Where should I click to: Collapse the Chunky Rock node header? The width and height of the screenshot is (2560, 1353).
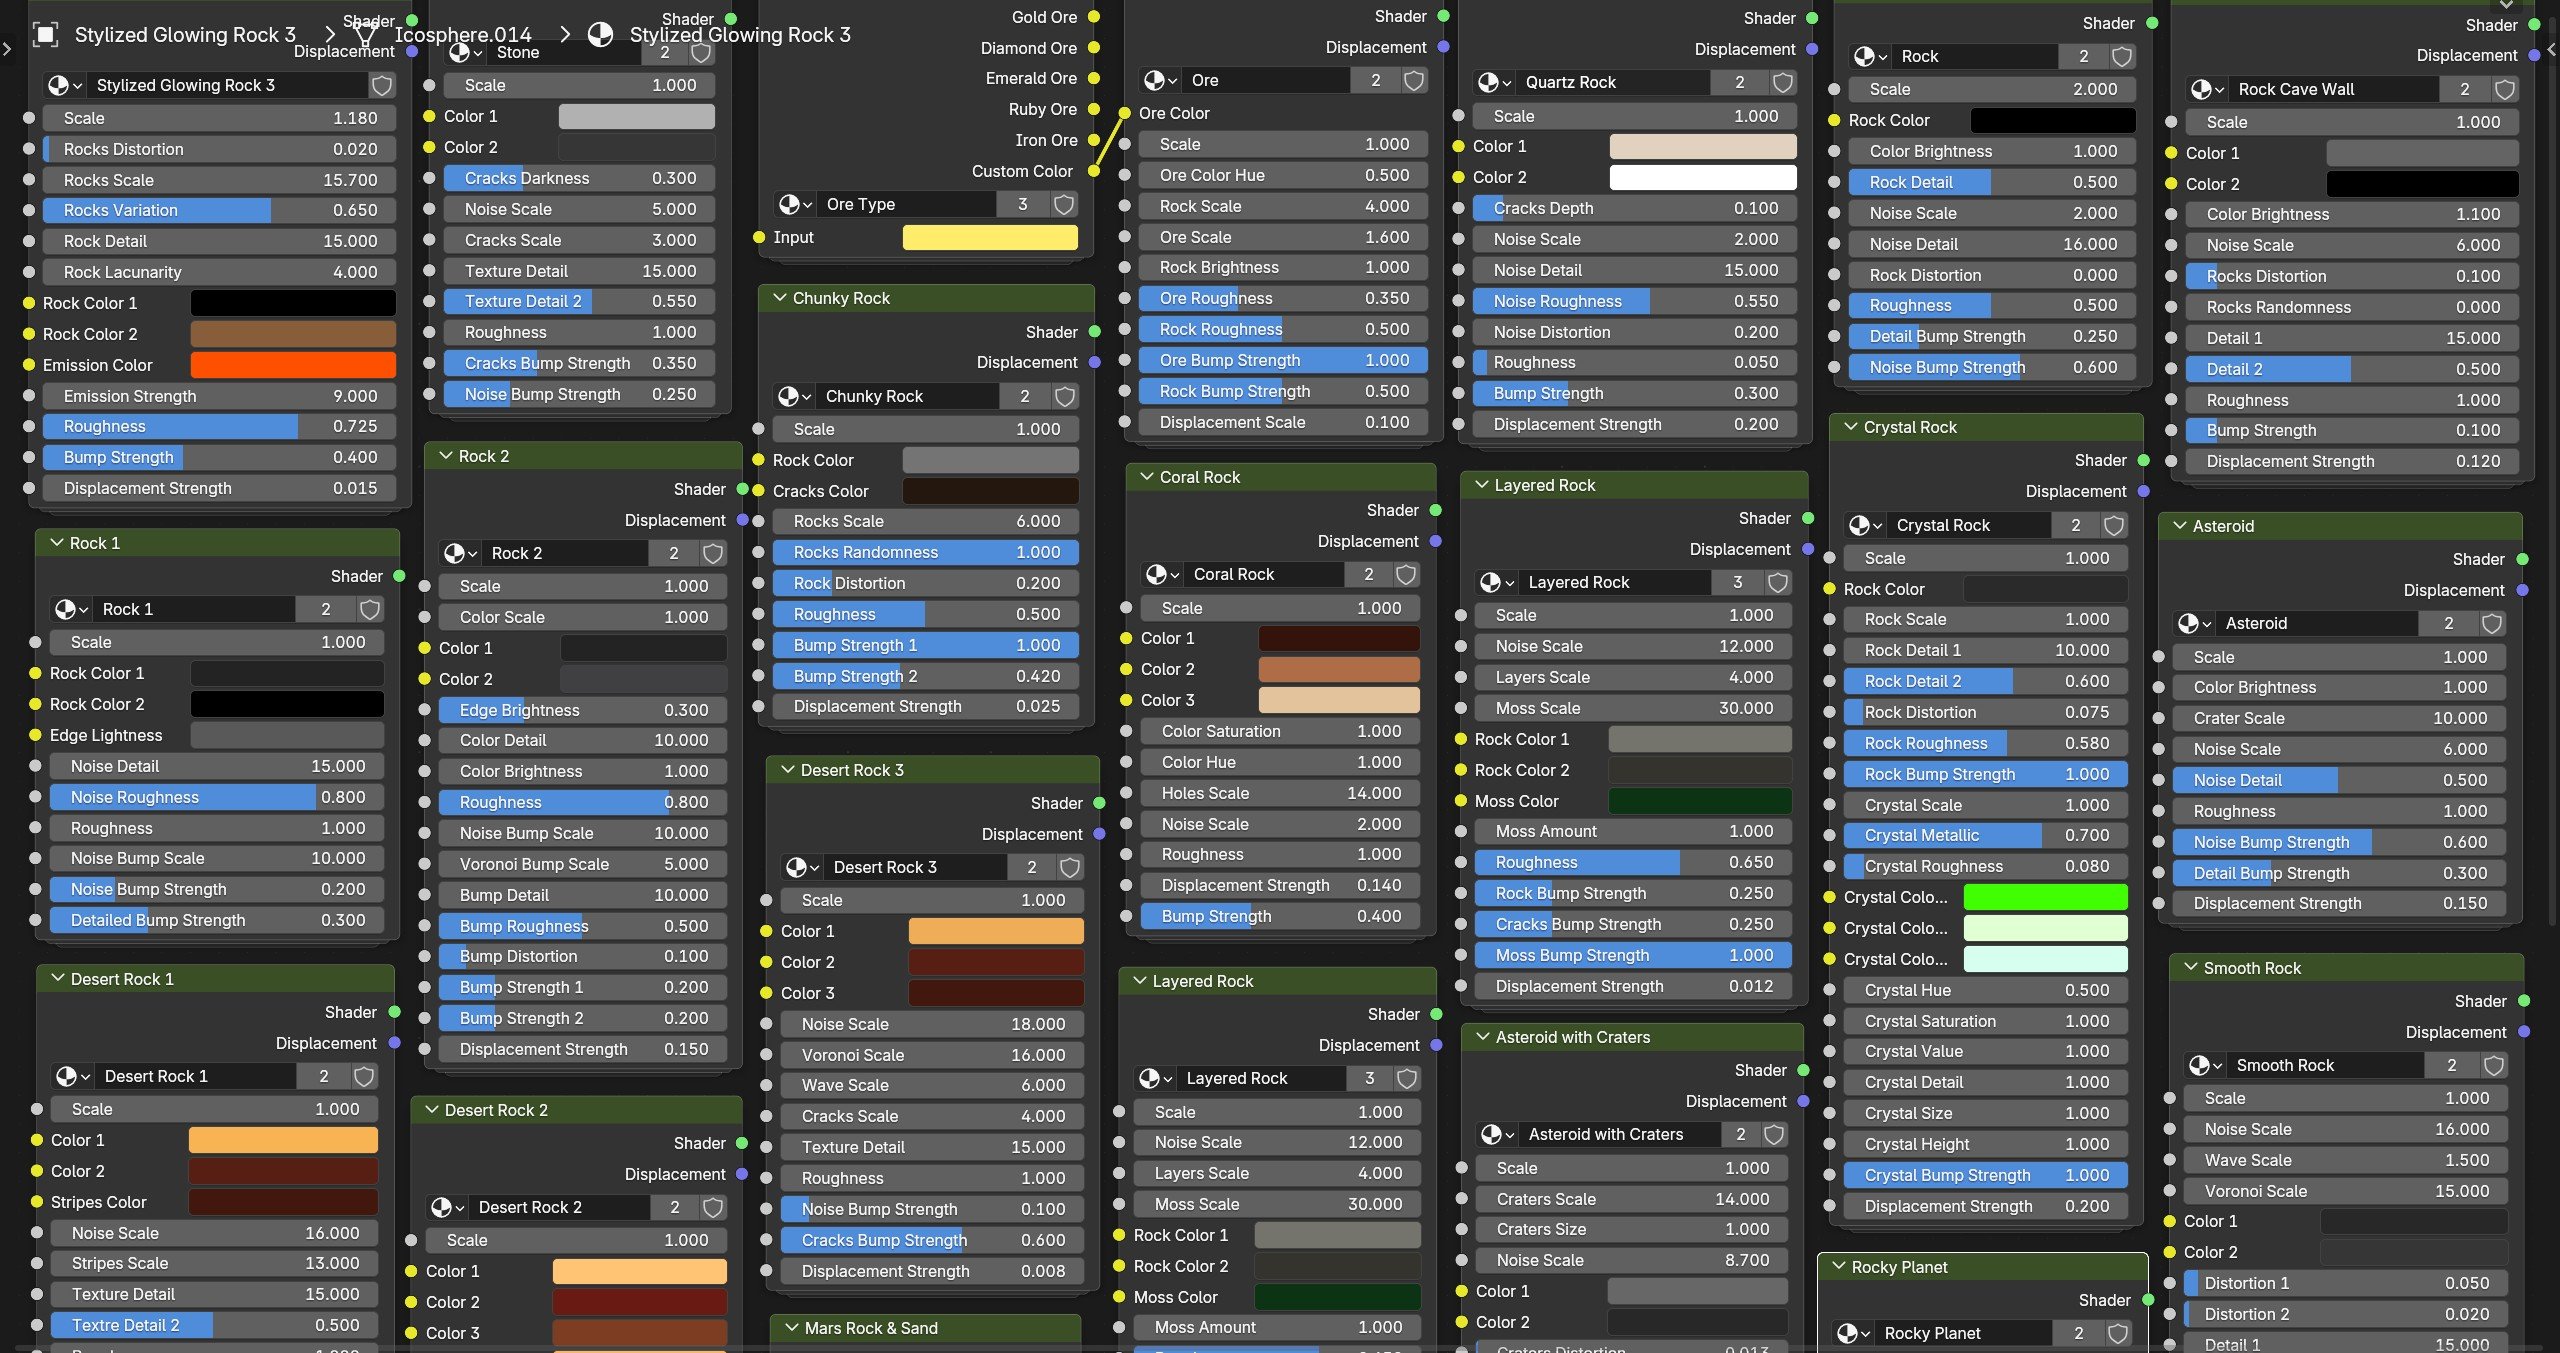(780, 298)
